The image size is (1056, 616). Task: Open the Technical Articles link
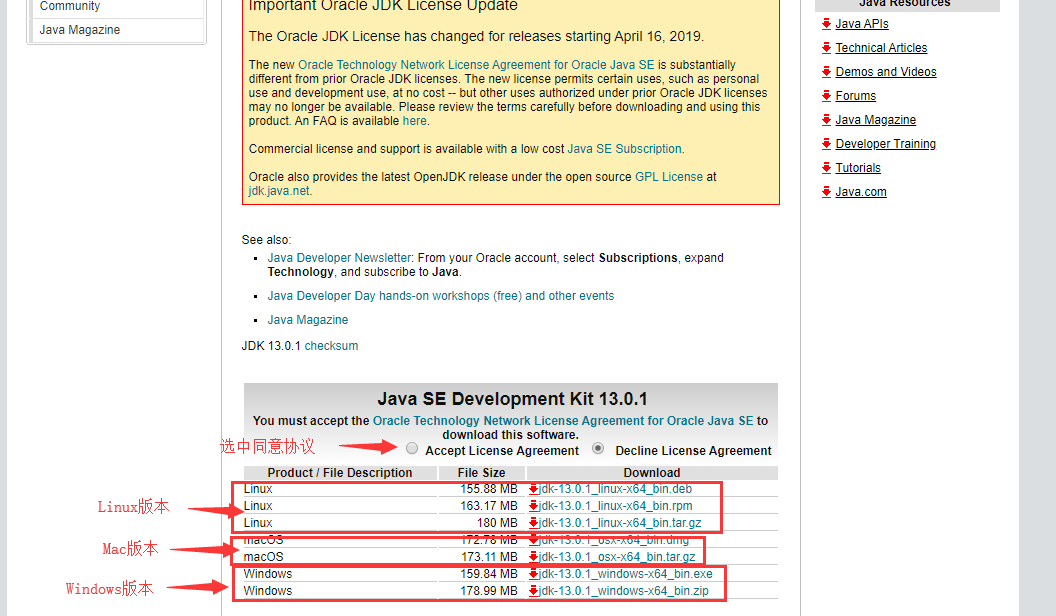(882, 48)
